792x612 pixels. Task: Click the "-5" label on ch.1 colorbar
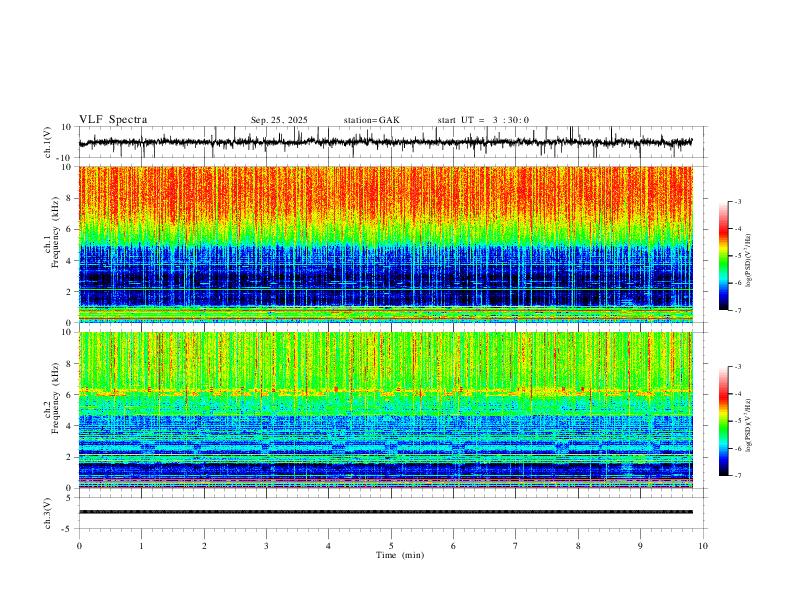tap(737, 256)
